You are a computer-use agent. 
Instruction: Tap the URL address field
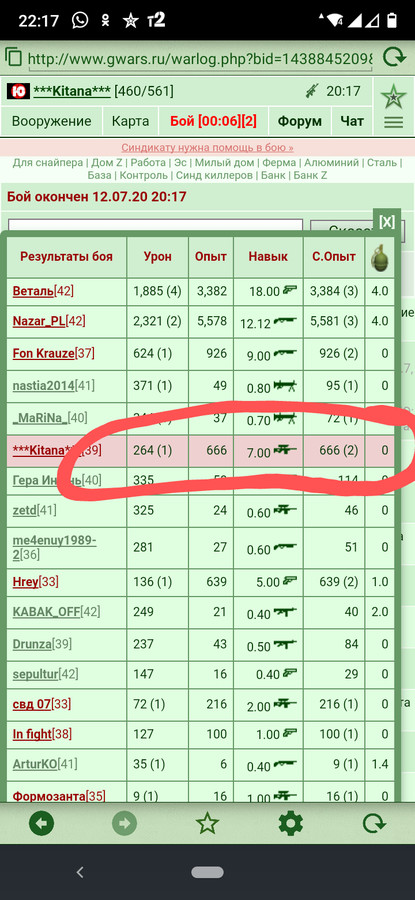click(200, 58)
